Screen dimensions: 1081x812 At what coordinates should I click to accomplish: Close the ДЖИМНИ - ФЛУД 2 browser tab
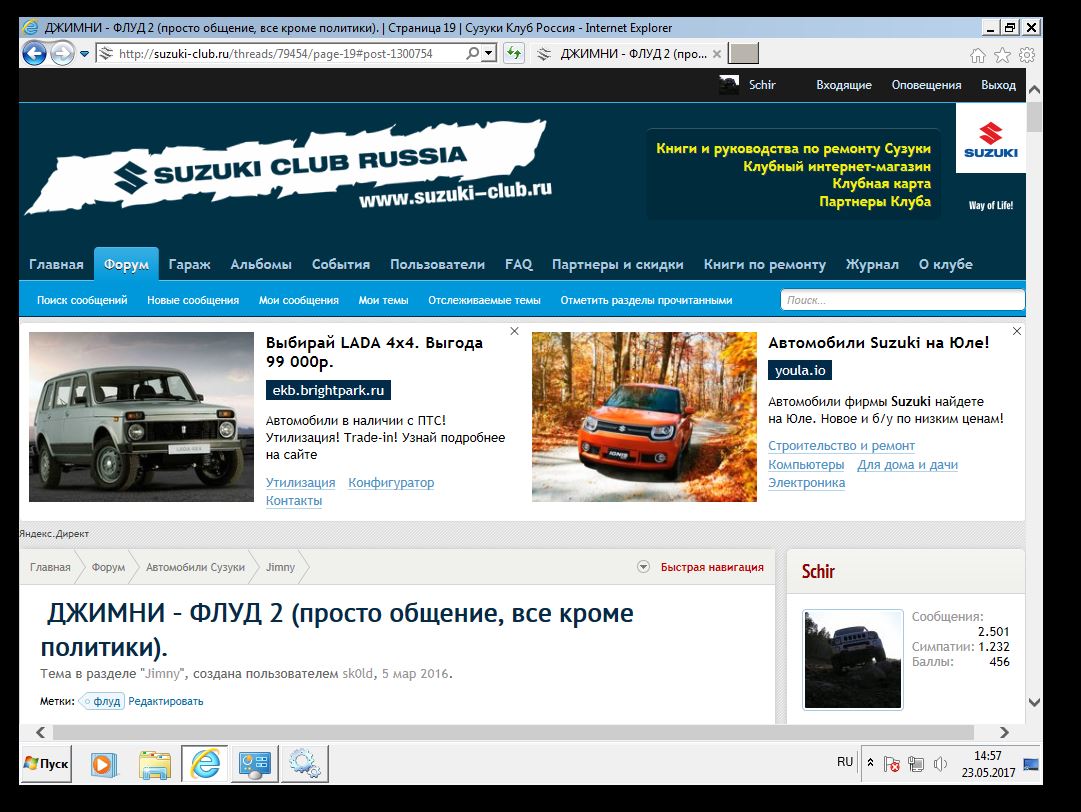pyautogui.click(x=717, y=54)
